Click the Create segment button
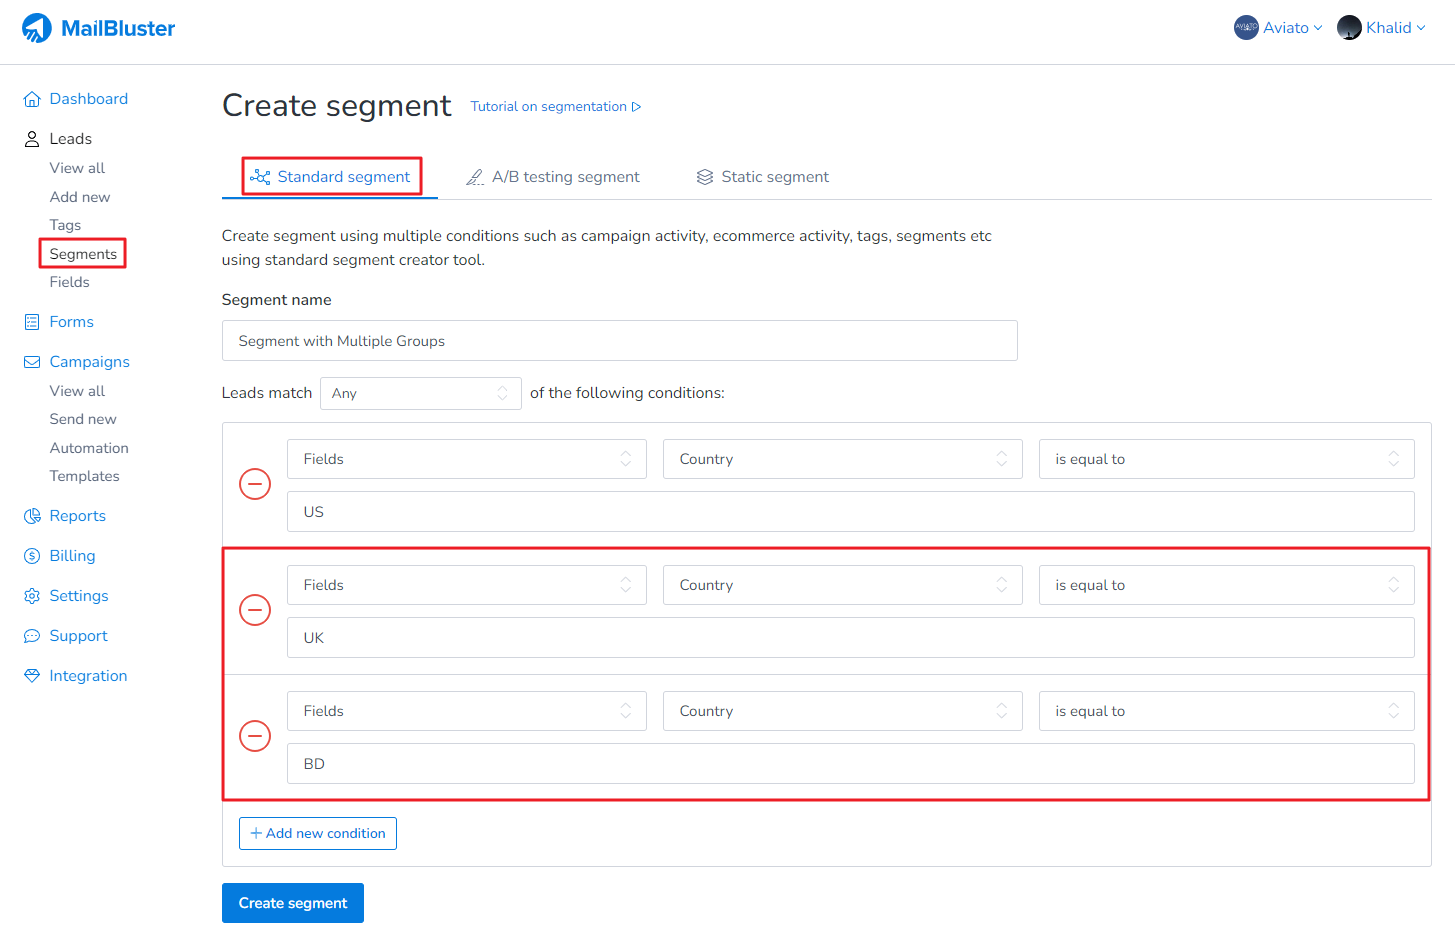Image resolution: width=1455 pixels, height=938 pixels. tap(293, 903)
